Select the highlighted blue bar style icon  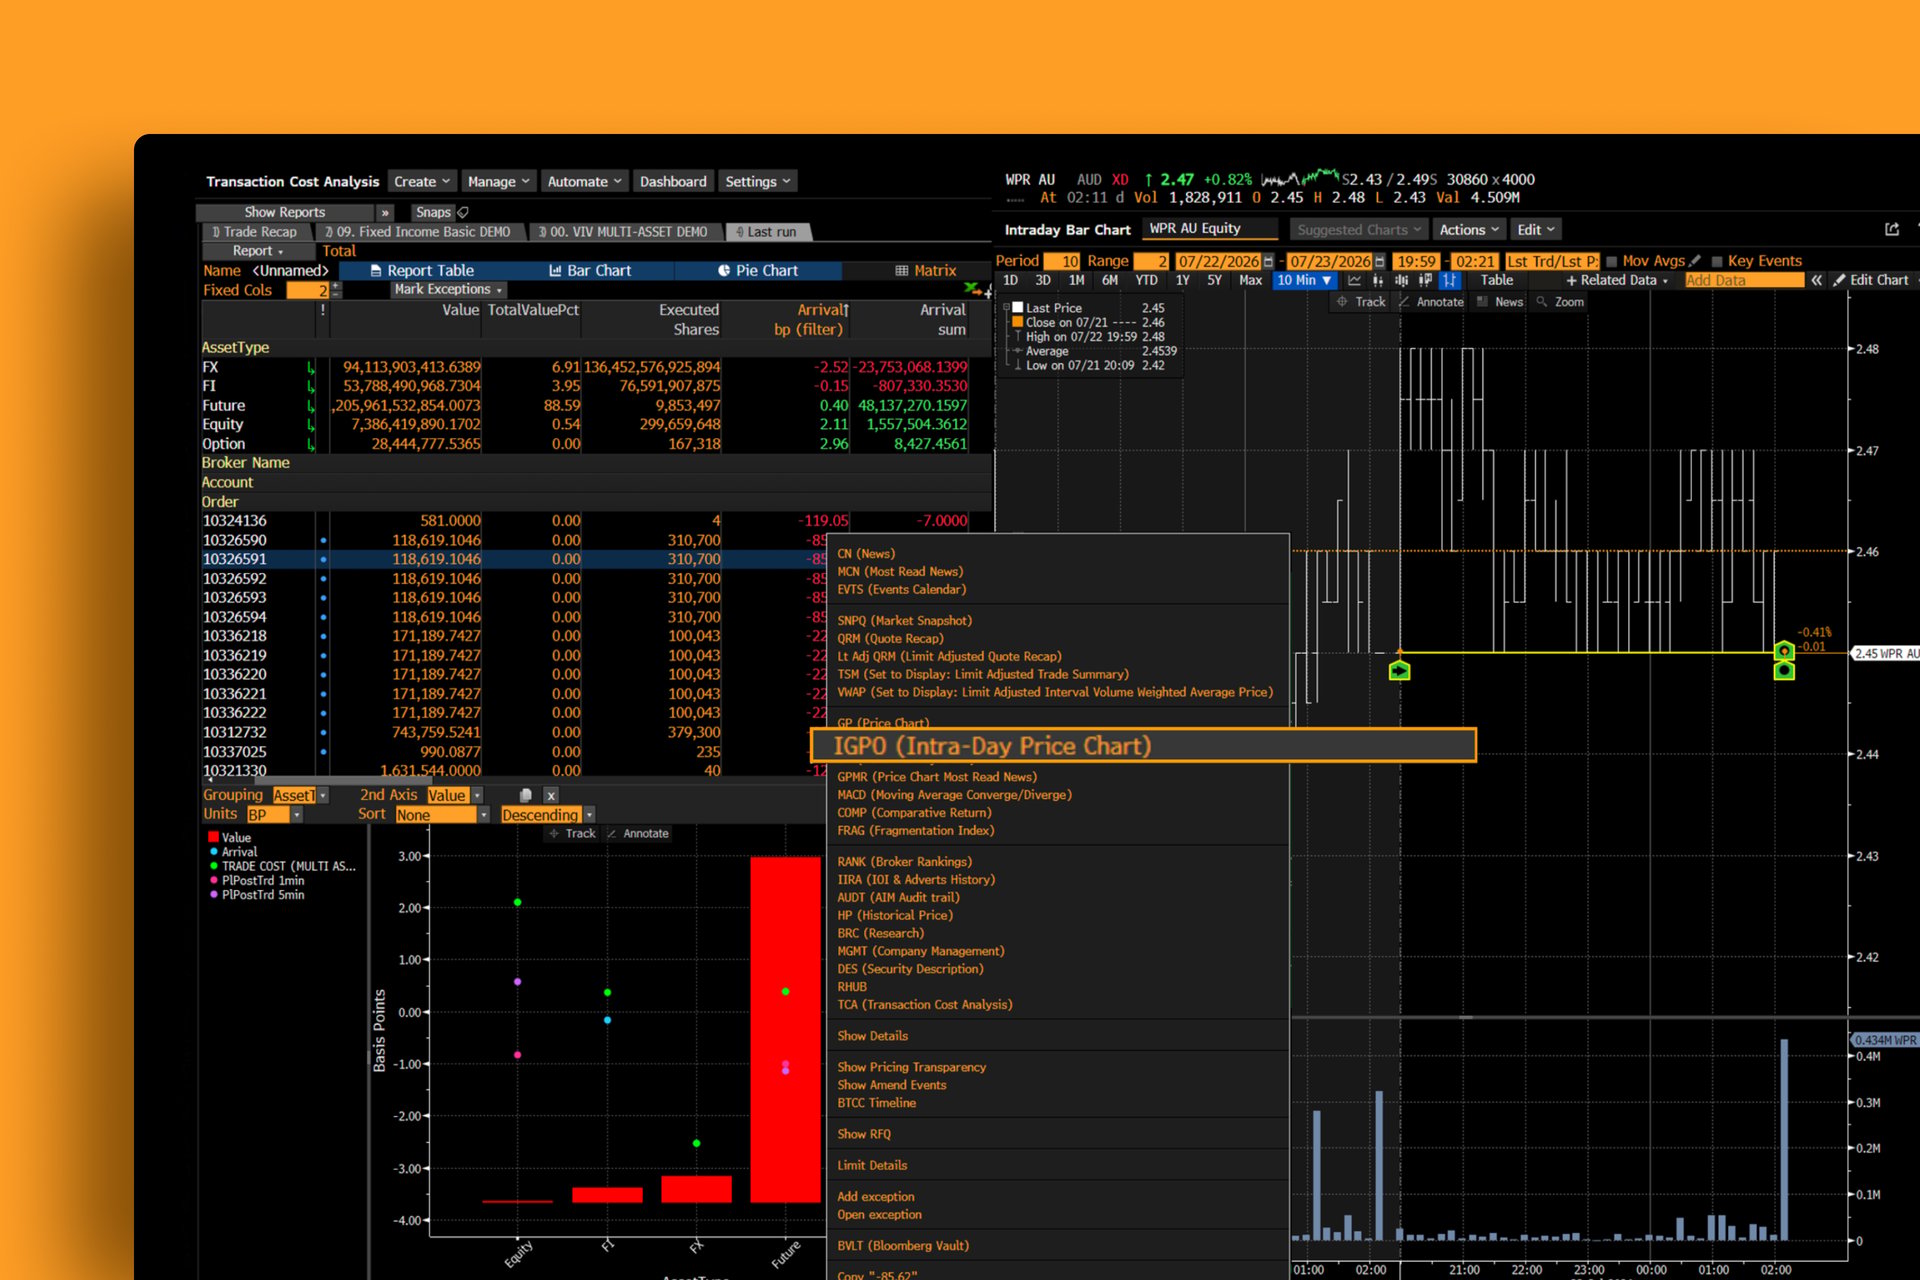click(x=1449, y=281)
